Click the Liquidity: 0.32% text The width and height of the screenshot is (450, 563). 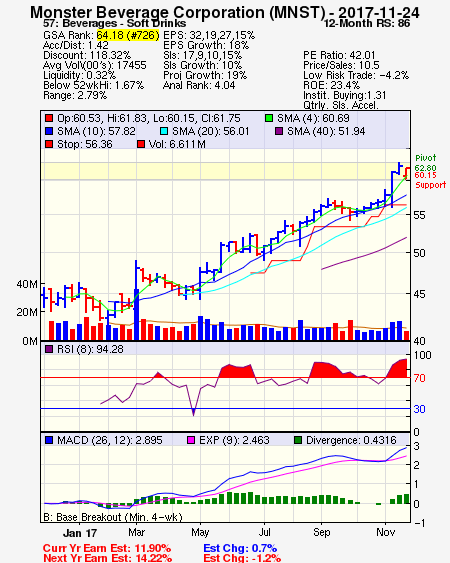coord(79,75)
